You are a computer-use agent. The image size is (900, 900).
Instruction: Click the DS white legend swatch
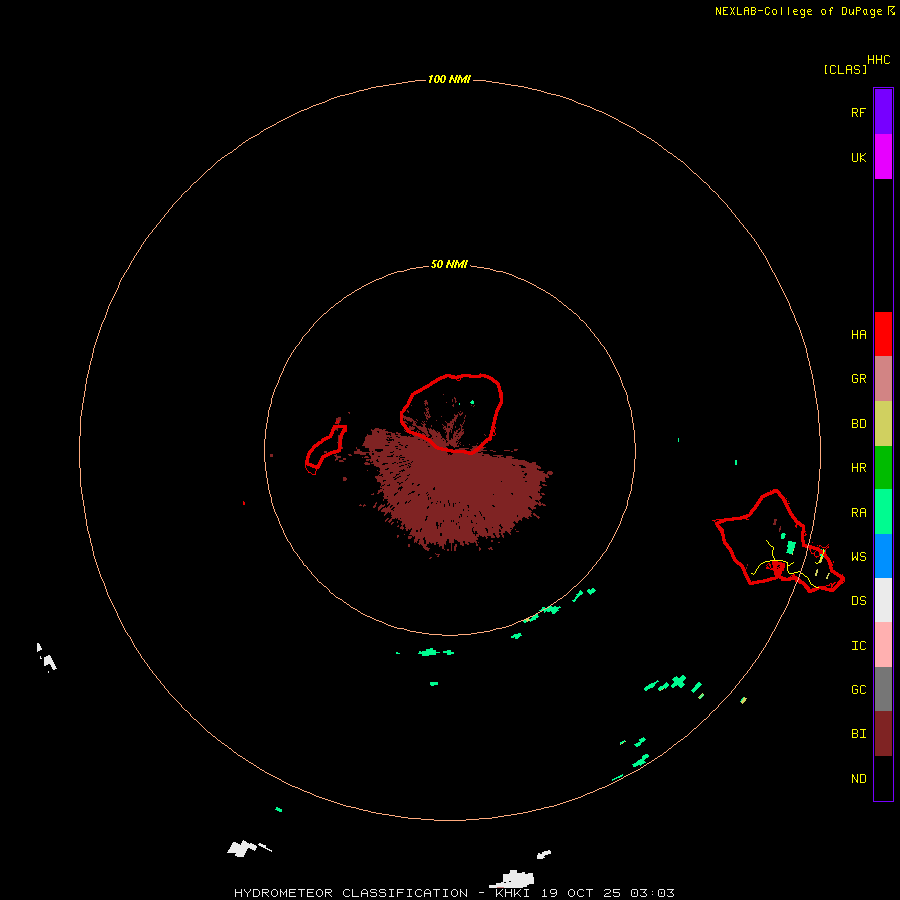click(883, 600)
